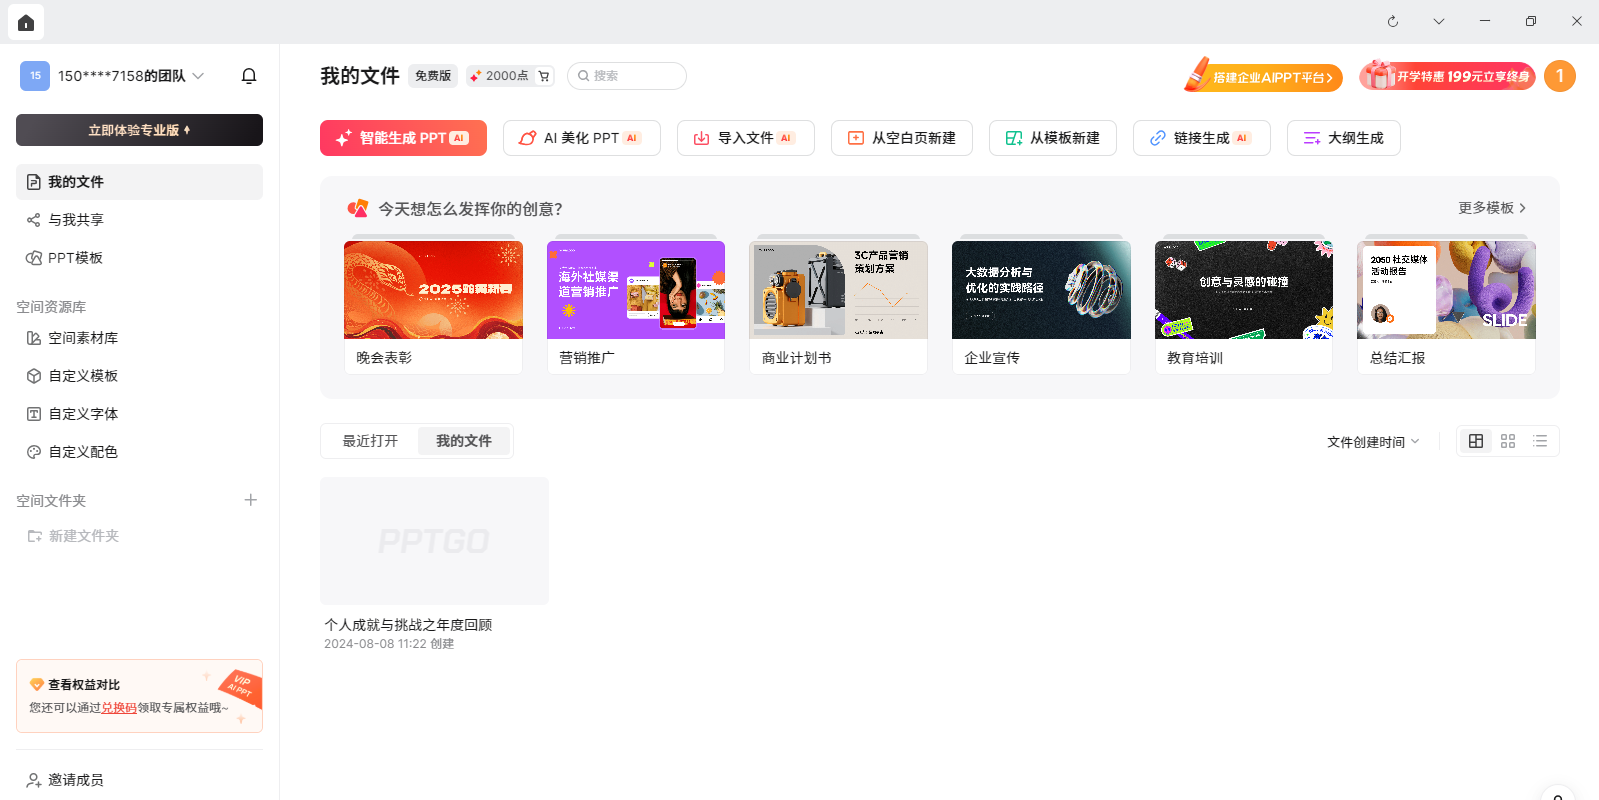Add a new space folder with plus icon
The width and height of the screenshot is (1599, 800).
tap(251, 500)
